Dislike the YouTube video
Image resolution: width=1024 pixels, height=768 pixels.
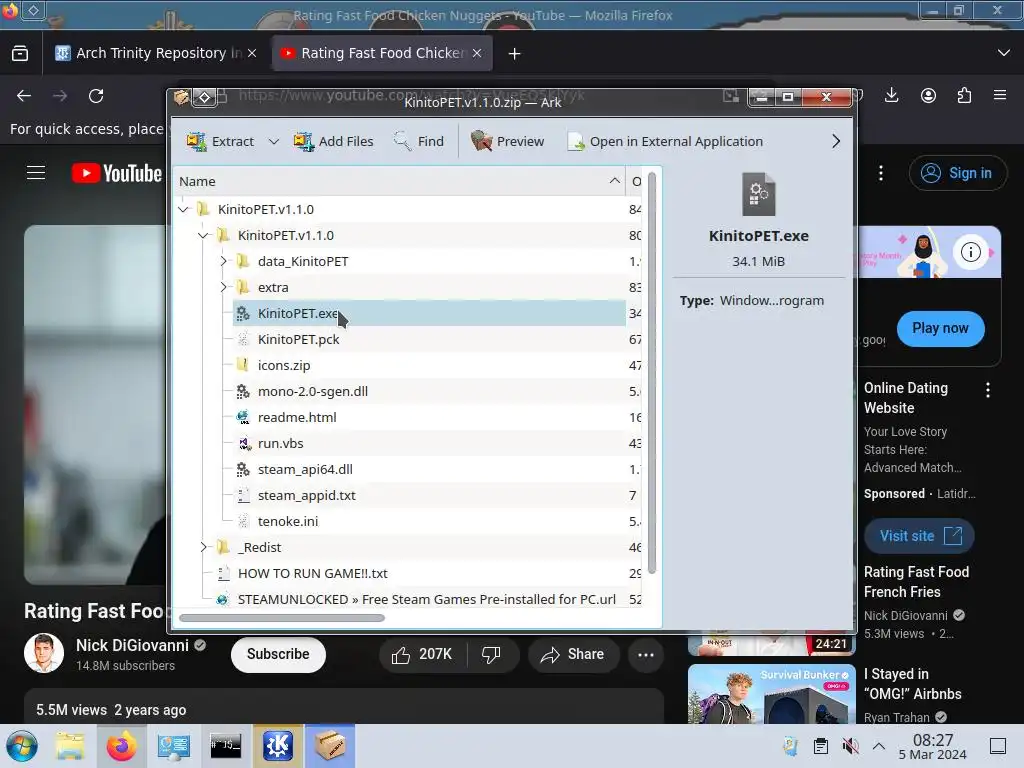[x=491, y=654]
